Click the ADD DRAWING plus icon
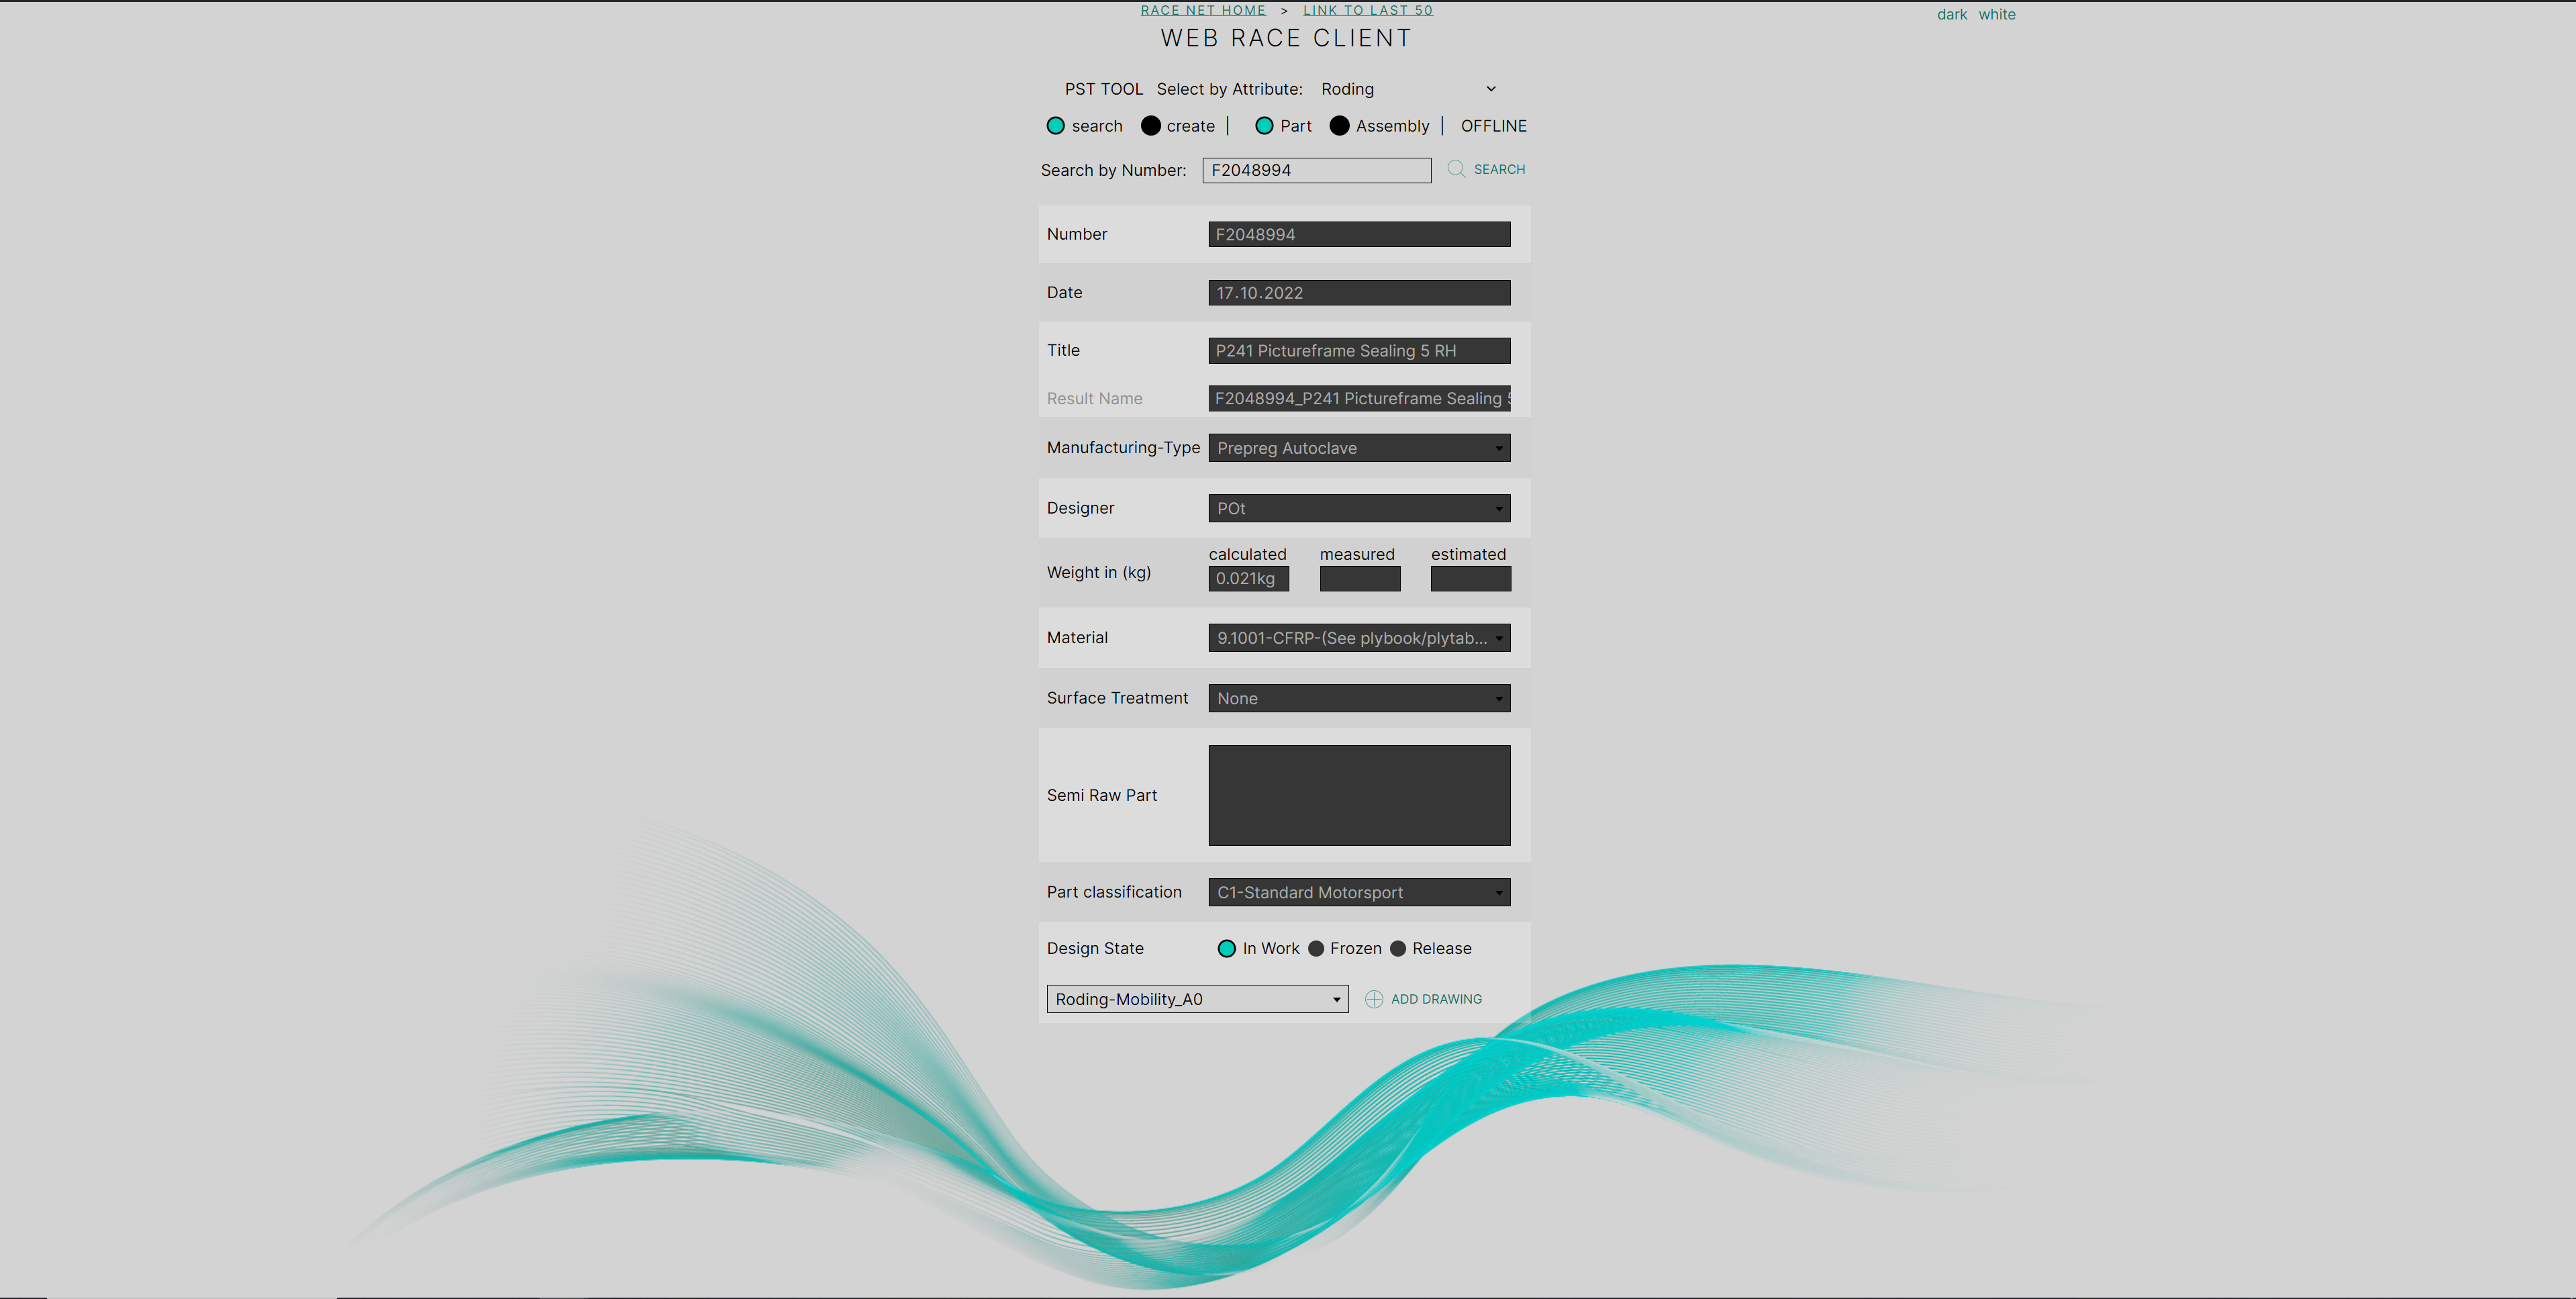The height and width of the screenshot is (1299, 2576). tap(1374, 999)
